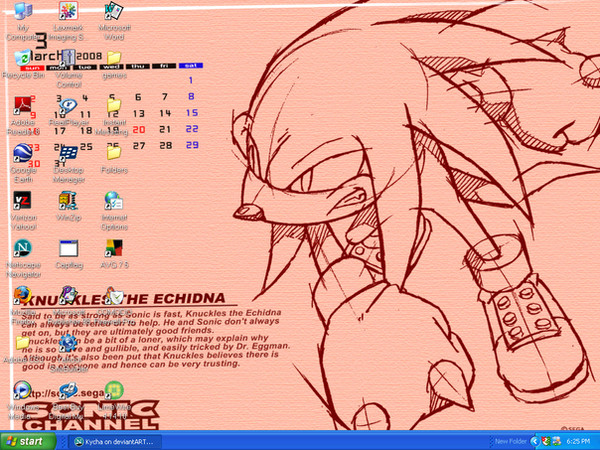This screenshot has height=450, width=600.
Task: Select the Adobe folder on the desktop
Action: 23,343
